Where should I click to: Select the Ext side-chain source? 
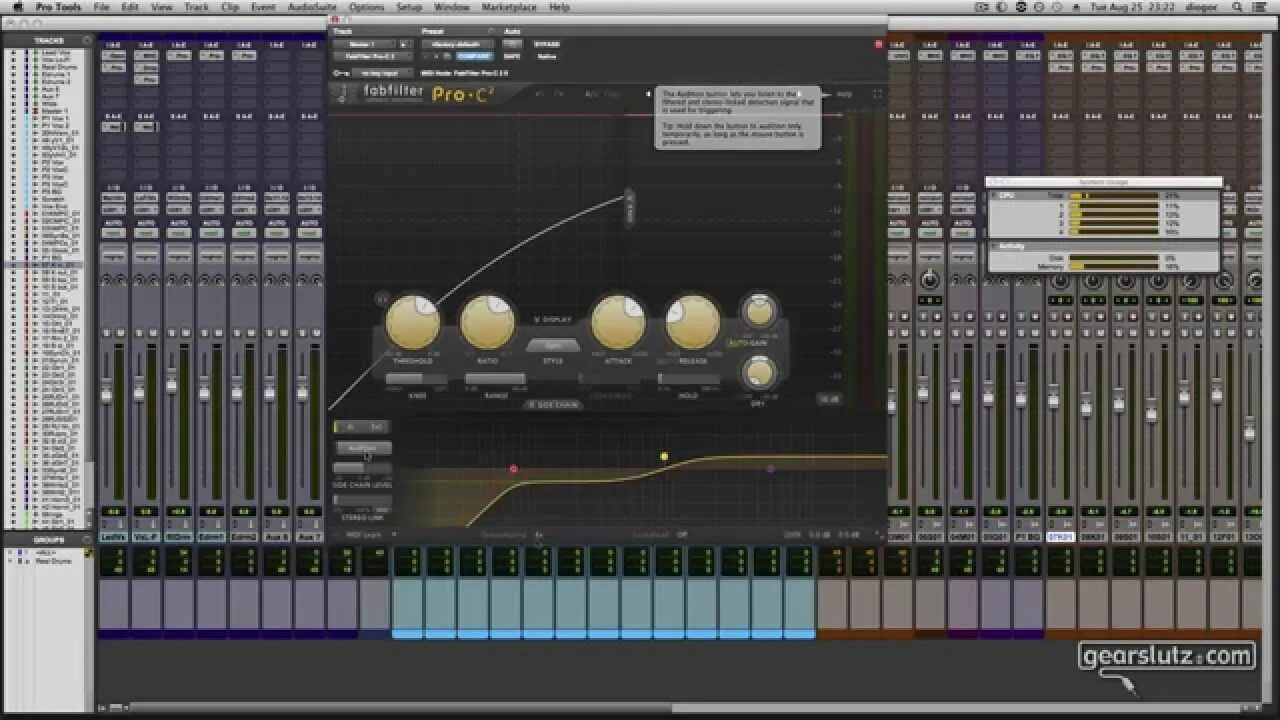point(376,427)
